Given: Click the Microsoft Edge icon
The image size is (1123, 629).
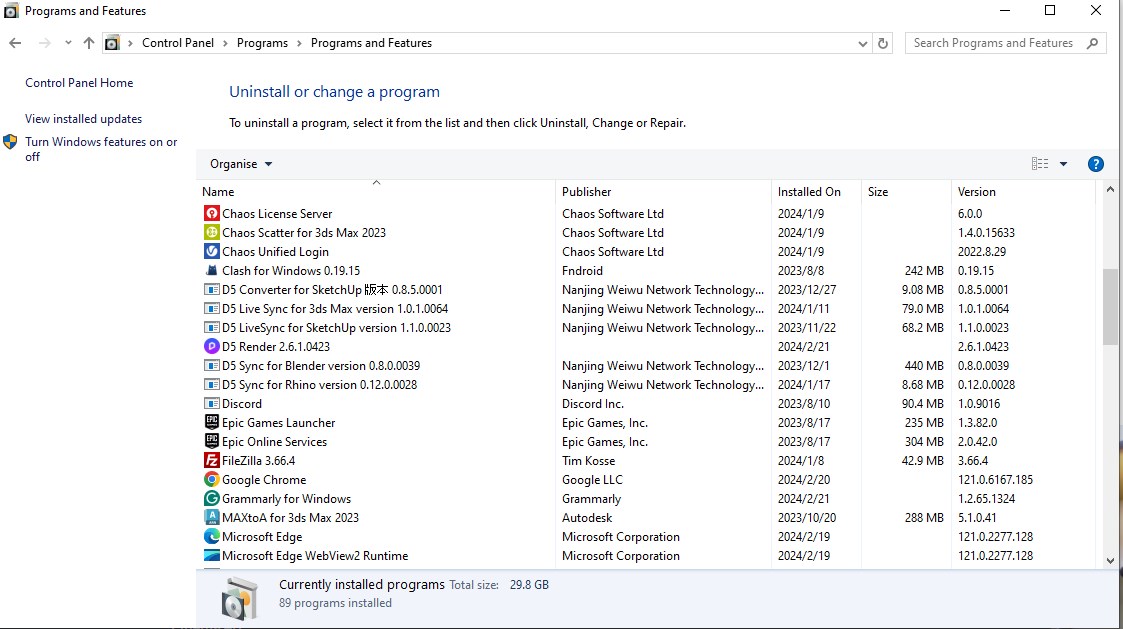Looking at the screenshot, I should click(x=211, y=536).
